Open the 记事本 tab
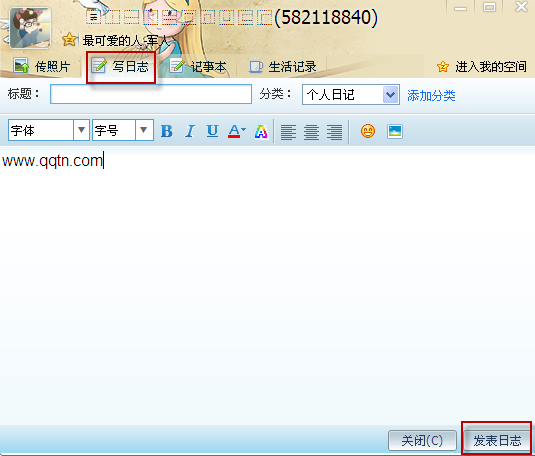This screenshot has height=456, width=535. click(198, 66)
